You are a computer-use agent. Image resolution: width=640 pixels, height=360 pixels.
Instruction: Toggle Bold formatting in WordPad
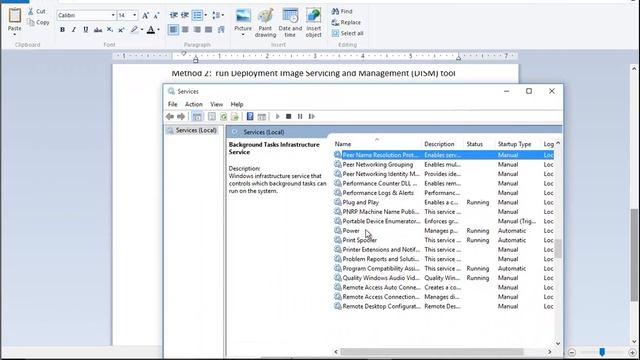click(x=62, y=29)
